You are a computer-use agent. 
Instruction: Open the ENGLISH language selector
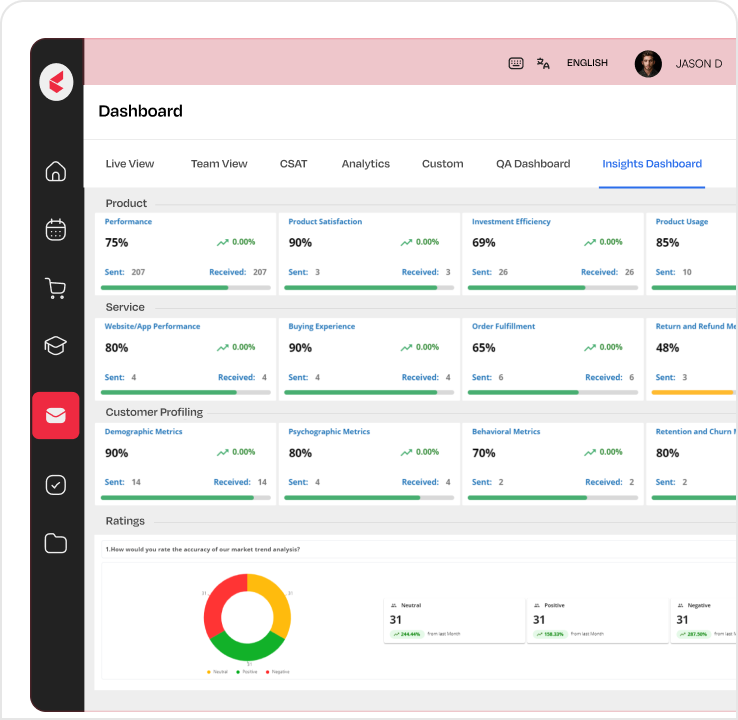coord(587,63)
